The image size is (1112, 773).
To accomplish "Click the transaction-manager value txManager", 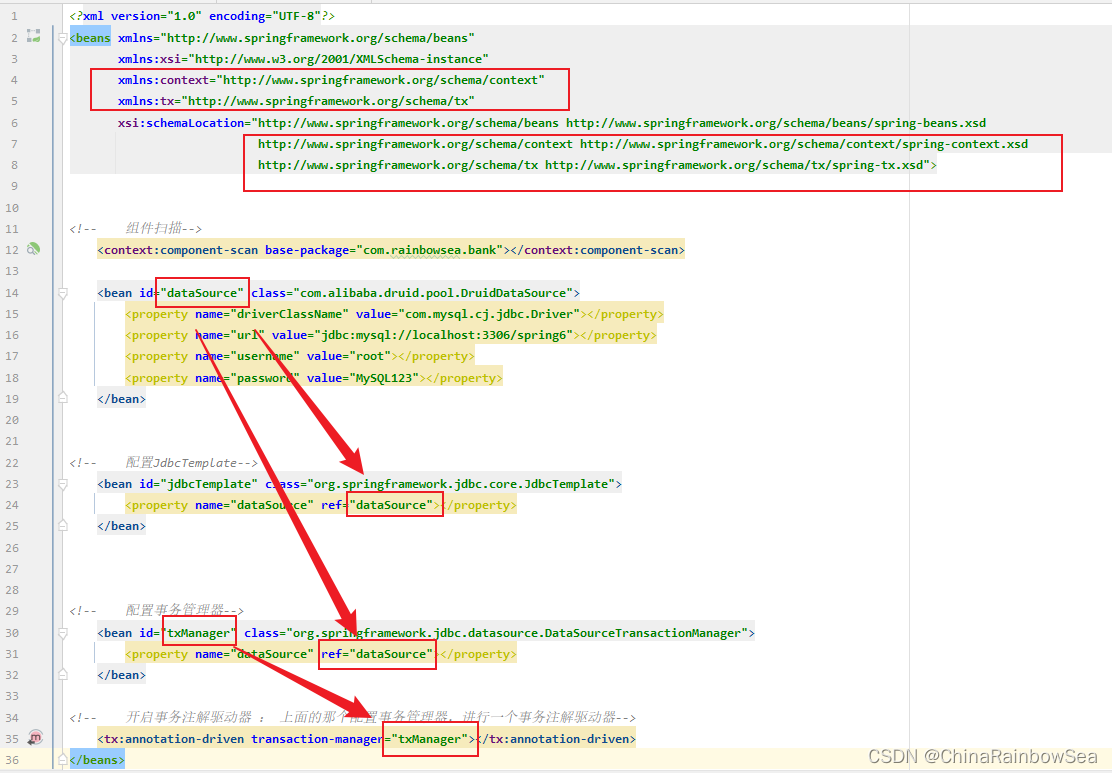I will click(430, 739).
